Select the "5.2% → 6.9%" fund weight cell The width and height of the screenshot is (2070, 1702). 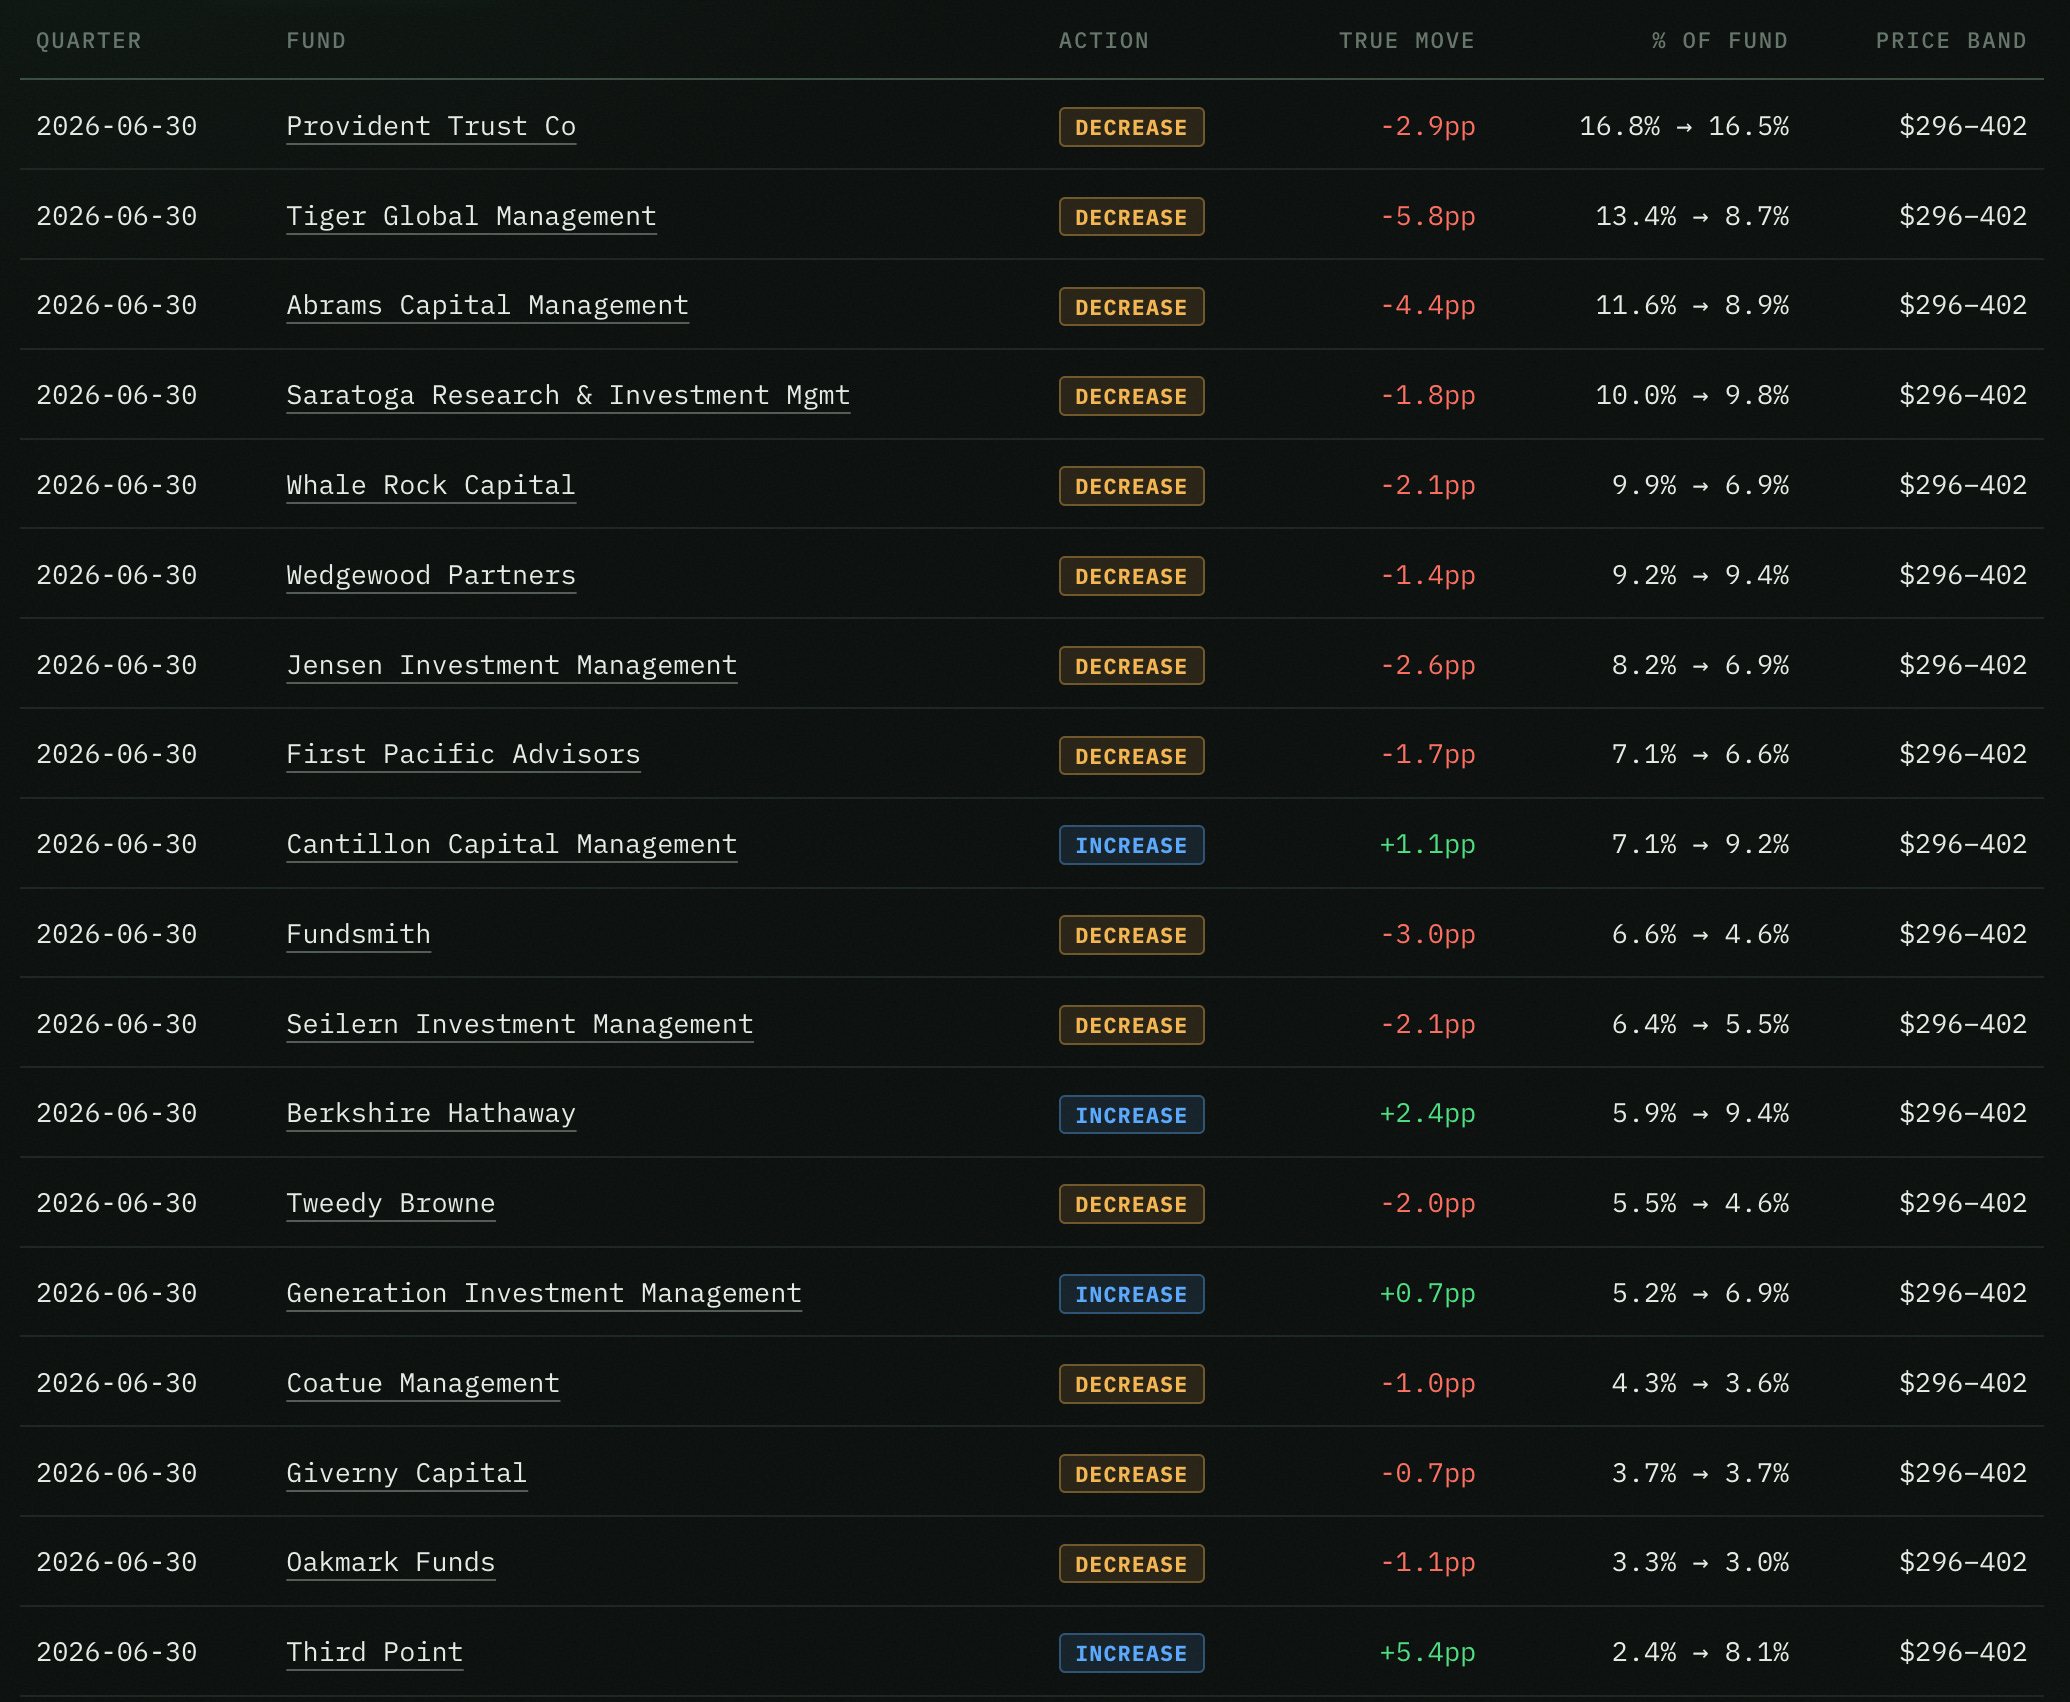click(1700, 1294)
